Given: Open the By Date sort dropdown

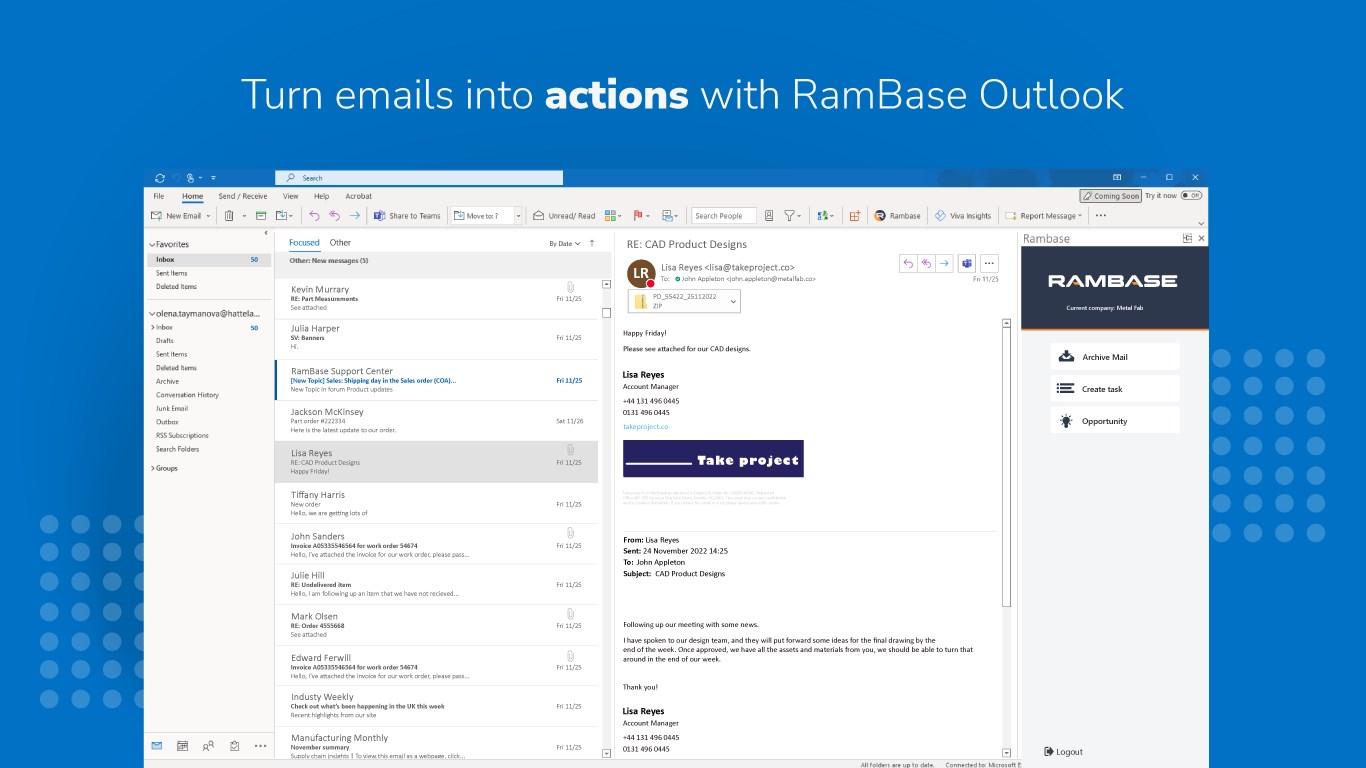Looking at the screenshot, I should point(565,243).
